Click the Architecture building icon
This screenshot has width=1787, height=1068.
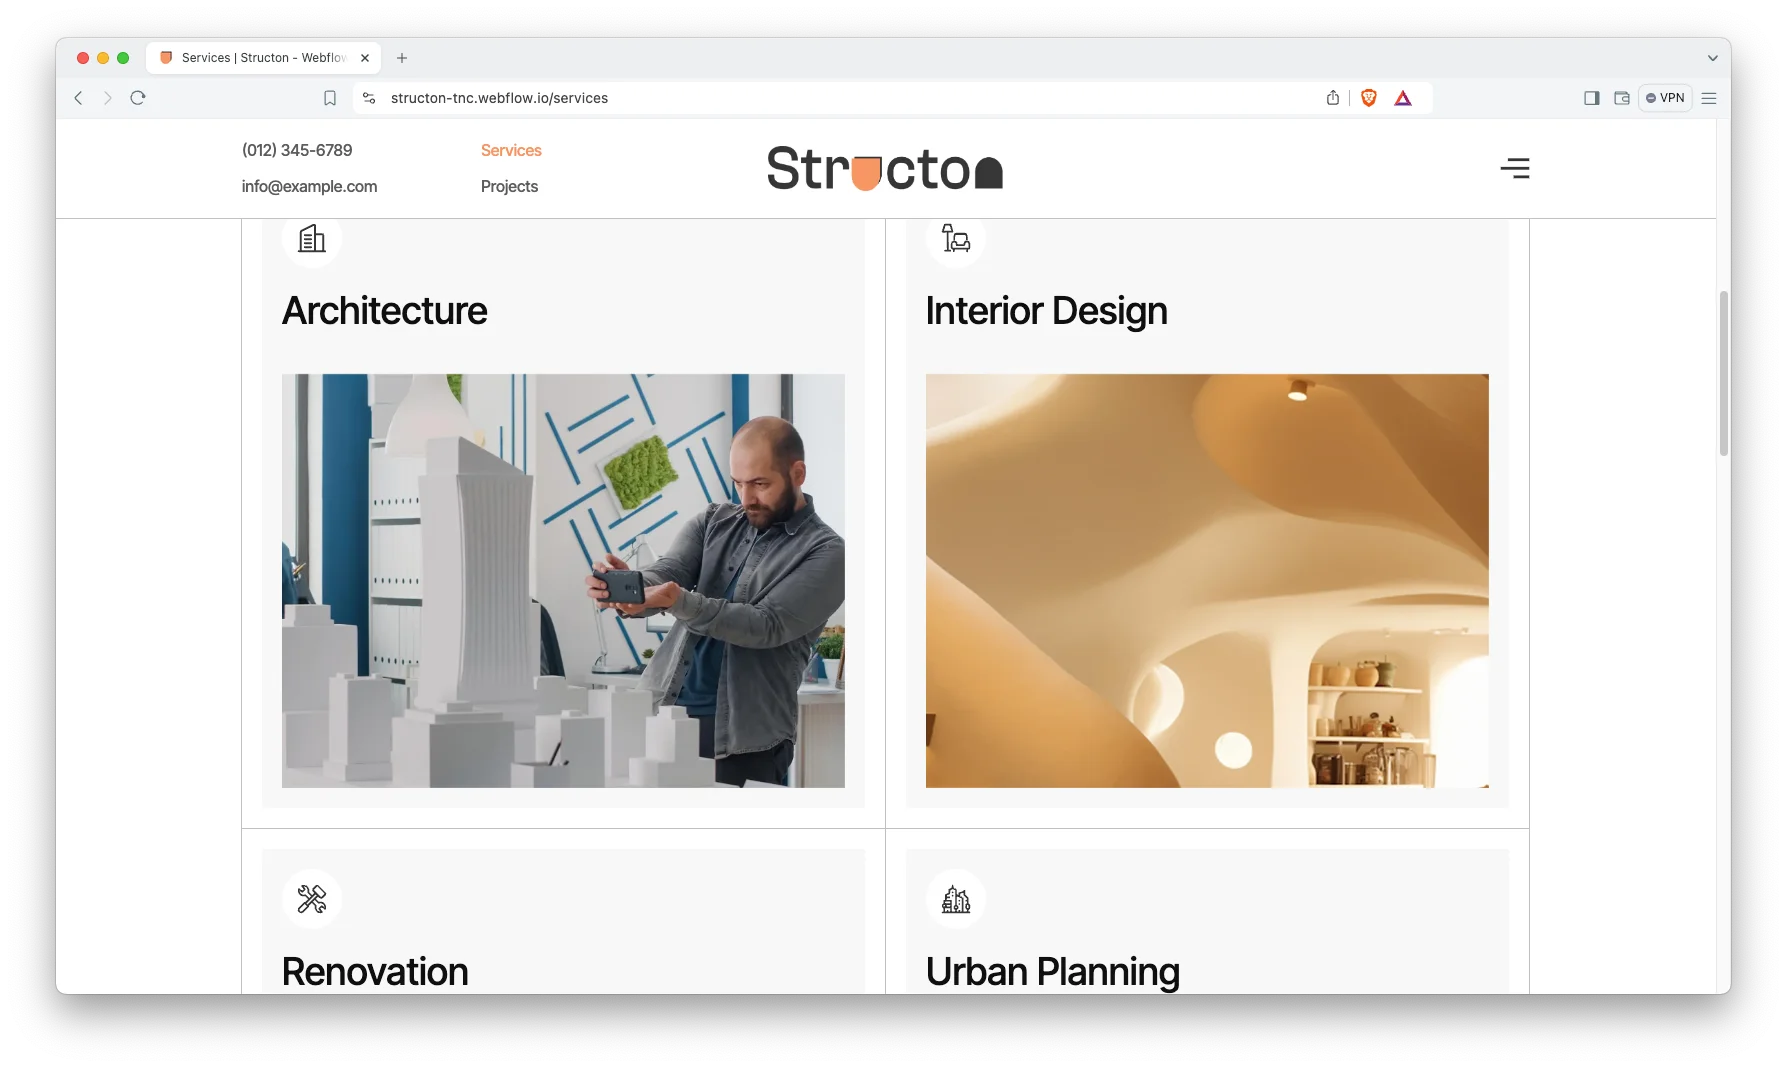(312, 239)
